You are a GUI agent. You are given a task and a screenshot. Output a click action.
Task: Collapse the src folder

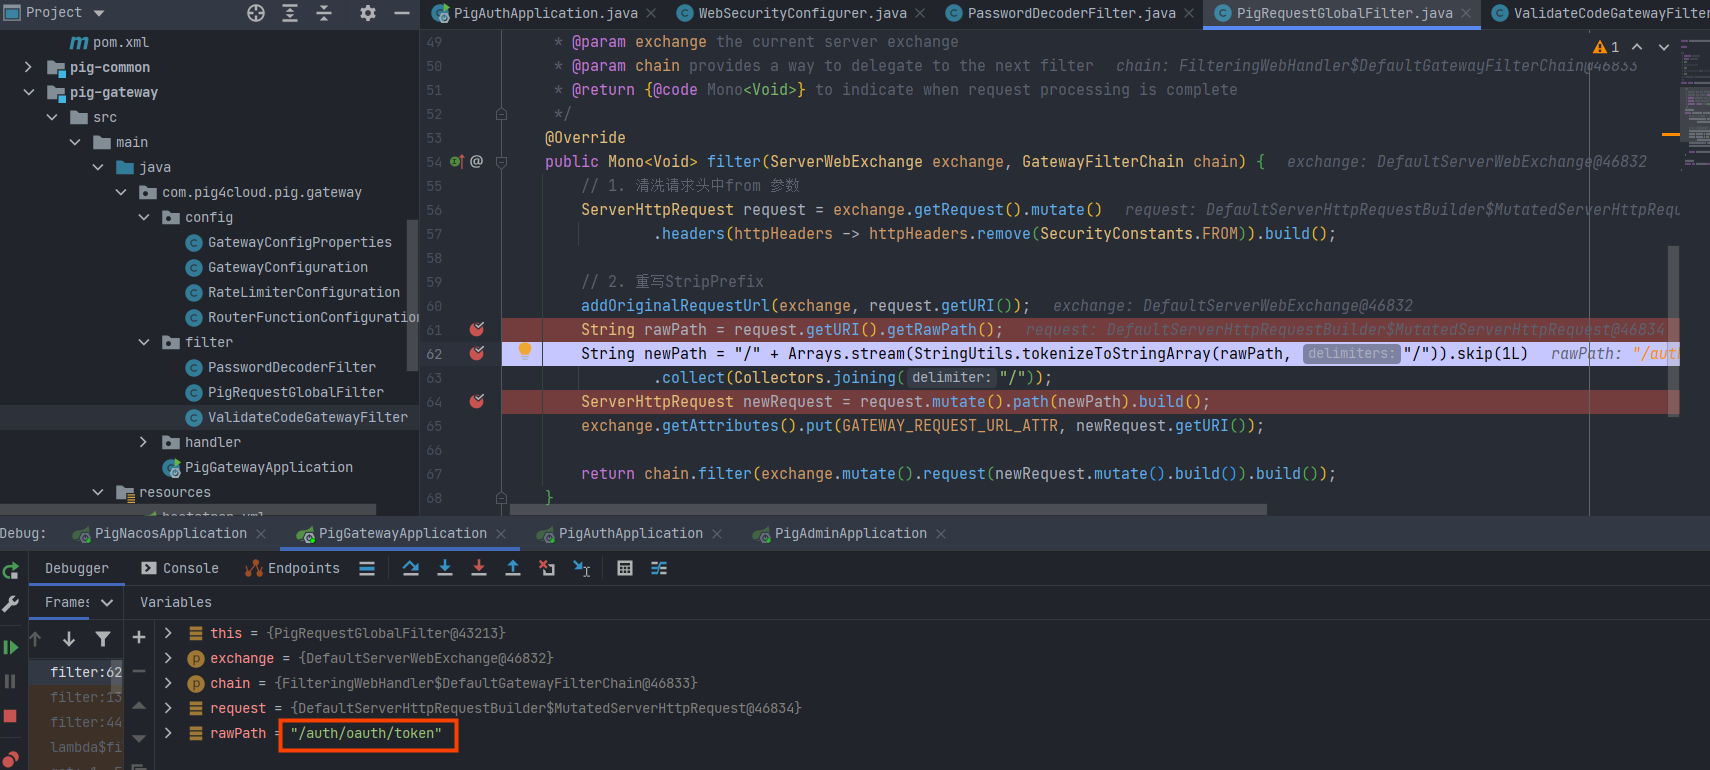pyautogui.click(x=52, y=117)
